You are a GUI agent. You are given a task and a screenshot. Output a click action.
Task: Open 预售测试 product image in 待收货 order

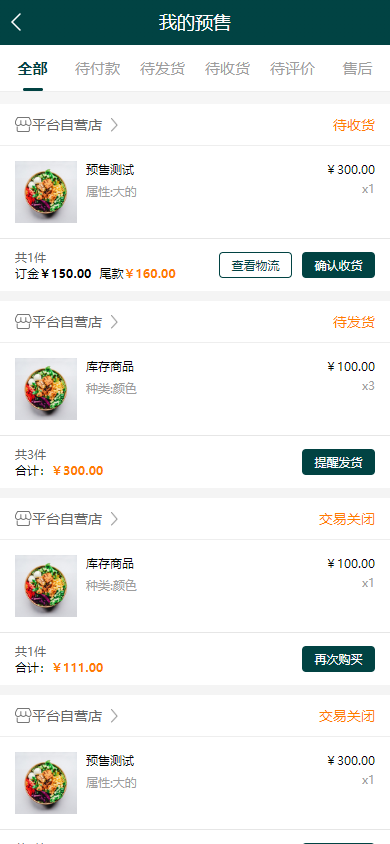(46, 192)
